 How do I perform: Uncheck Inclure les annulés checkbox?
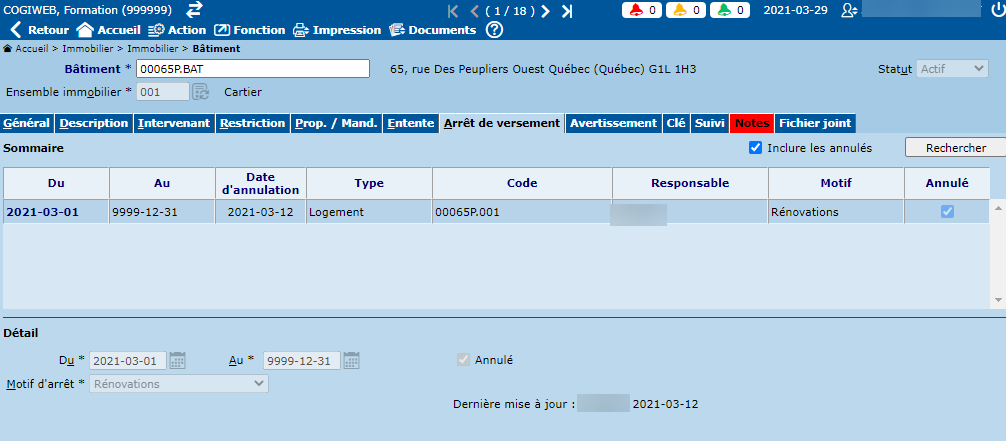point(756,148)
